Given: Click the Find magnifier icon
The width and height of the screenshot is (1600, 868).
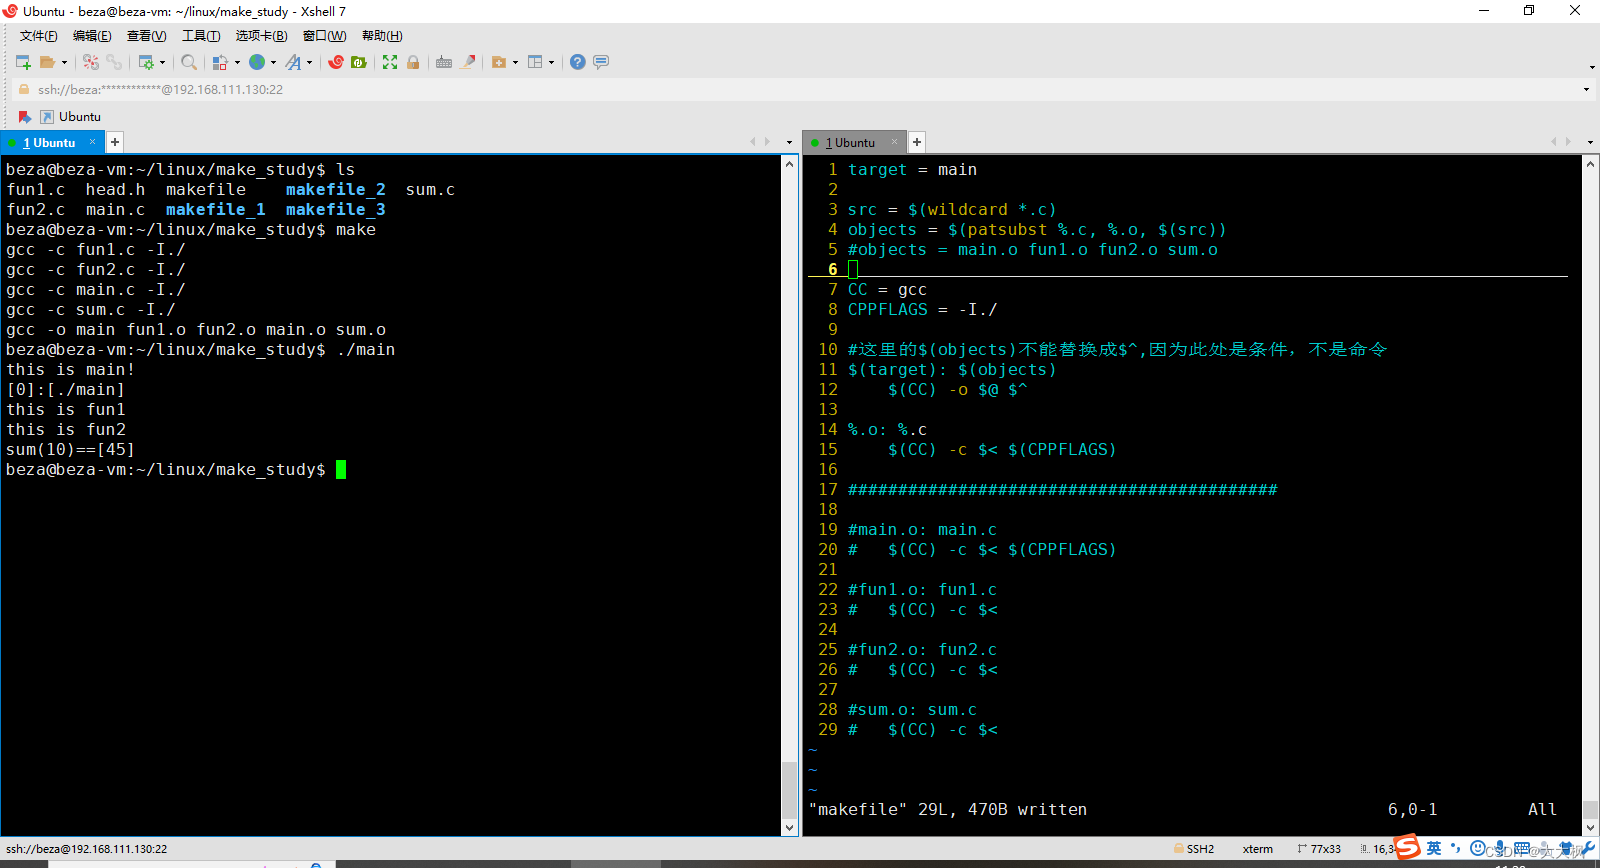Looking at the screenshot, I should coord(188,62).
